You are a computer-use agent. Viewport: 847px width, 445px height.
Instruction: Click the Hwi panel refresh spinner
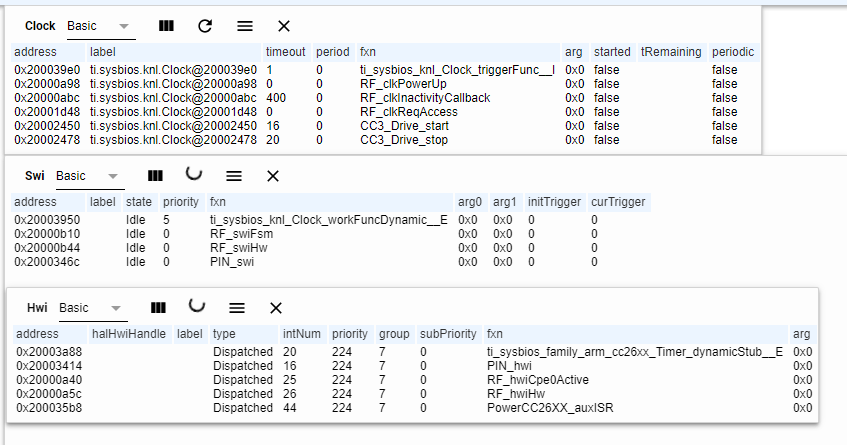pos(197,307)
